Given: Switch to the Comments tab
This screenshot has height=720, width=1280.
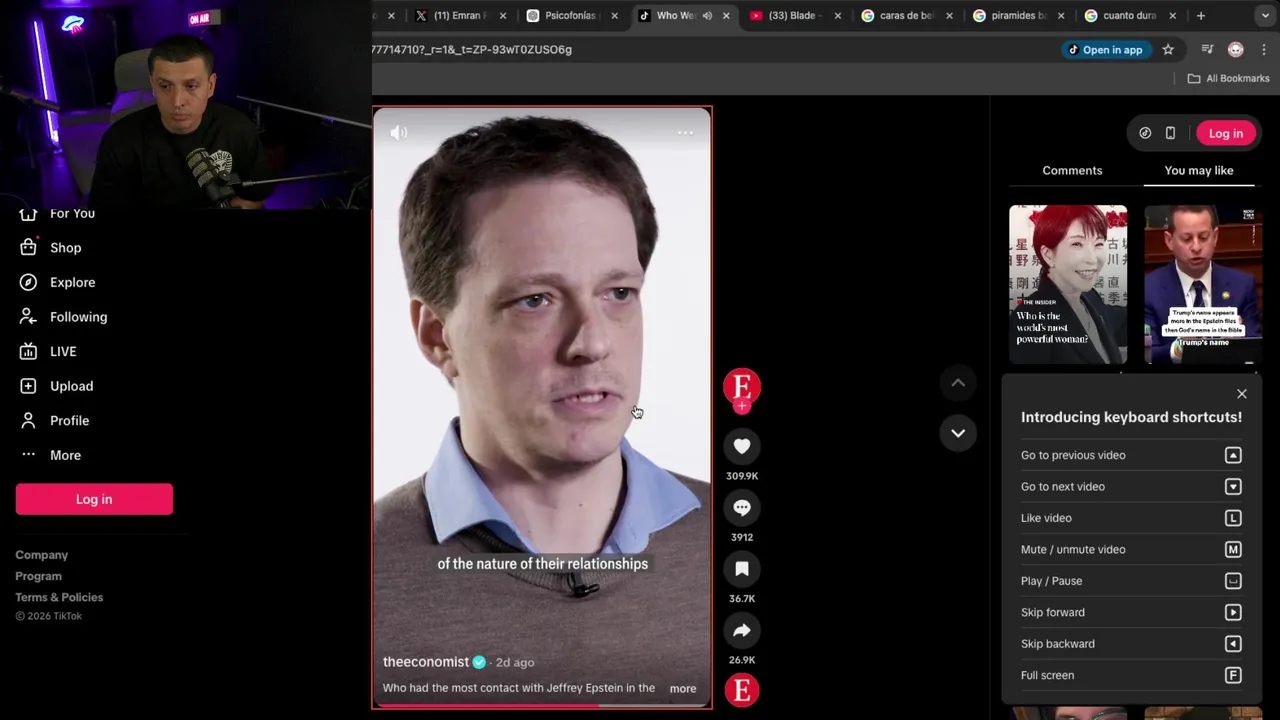Looking at the screenshot, I should coord(1072,170).
